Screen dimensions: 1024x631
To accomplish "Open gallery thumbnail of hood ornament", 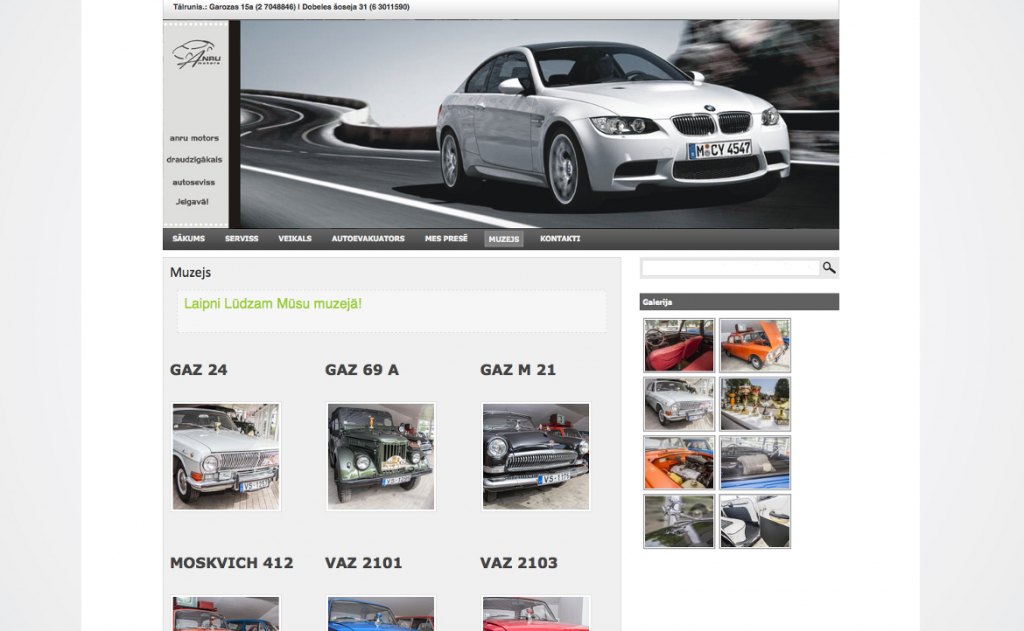I will pyautogui.click(x=679, y=521).
